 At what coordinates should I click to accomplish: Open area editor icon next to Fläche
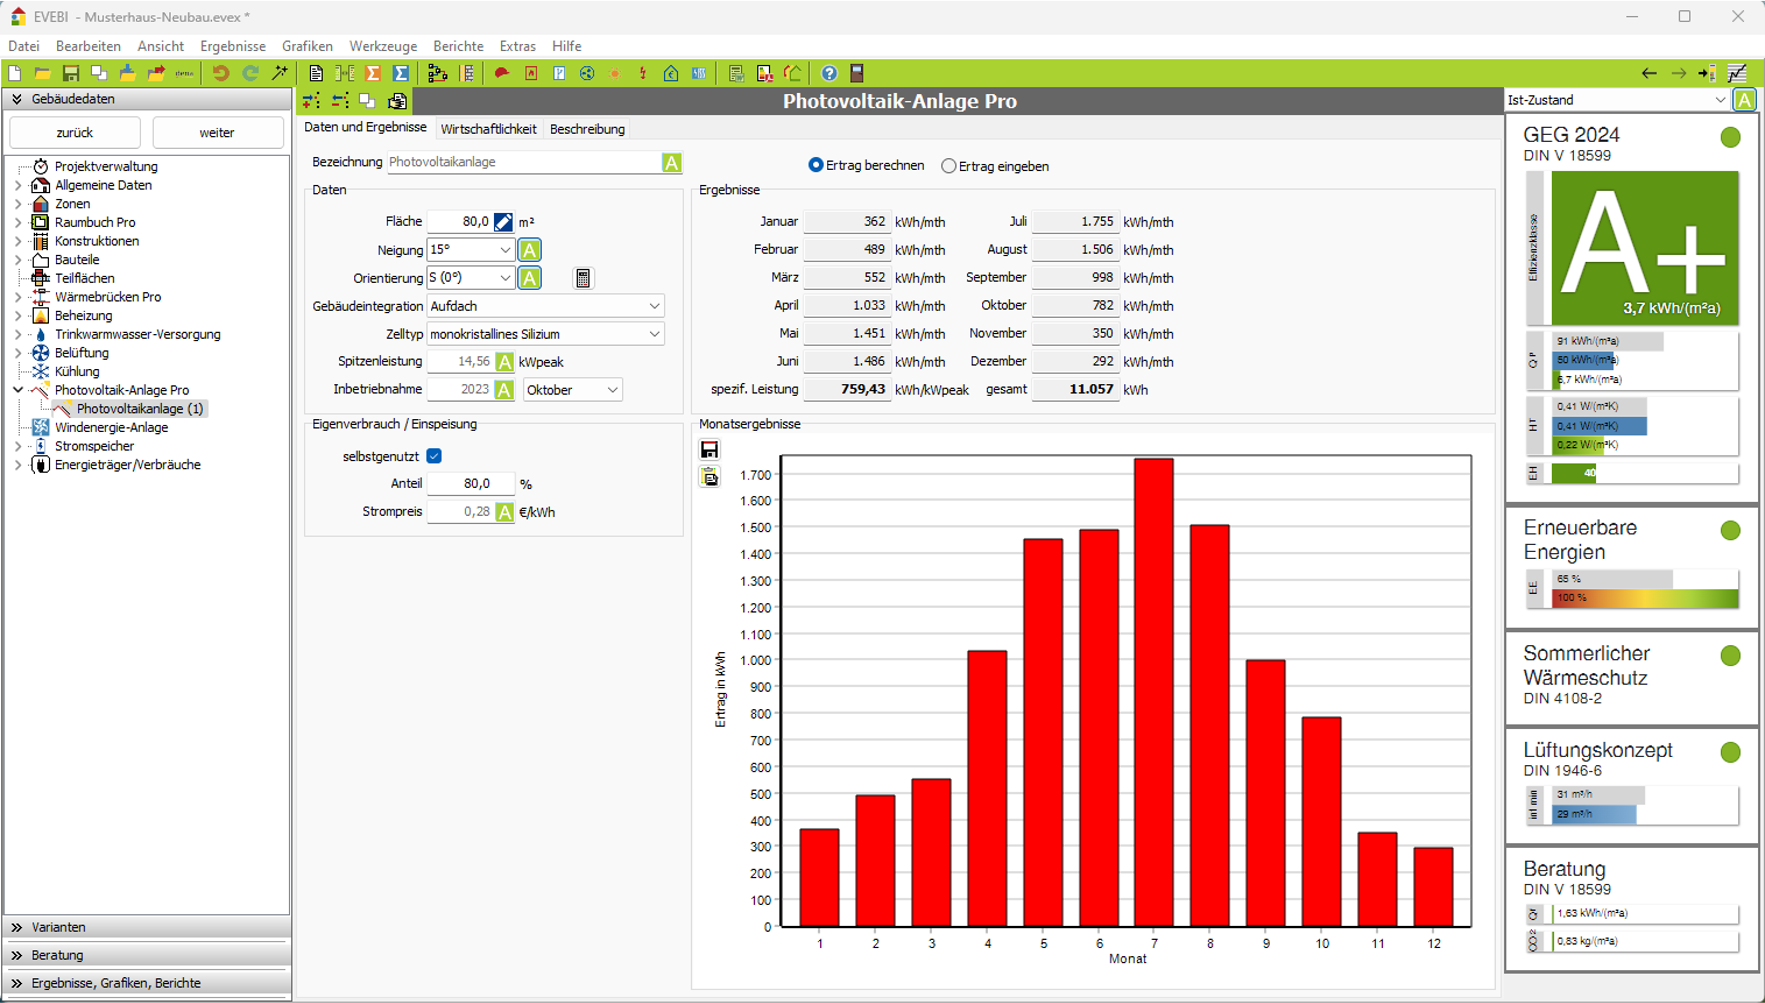point(503,222)
